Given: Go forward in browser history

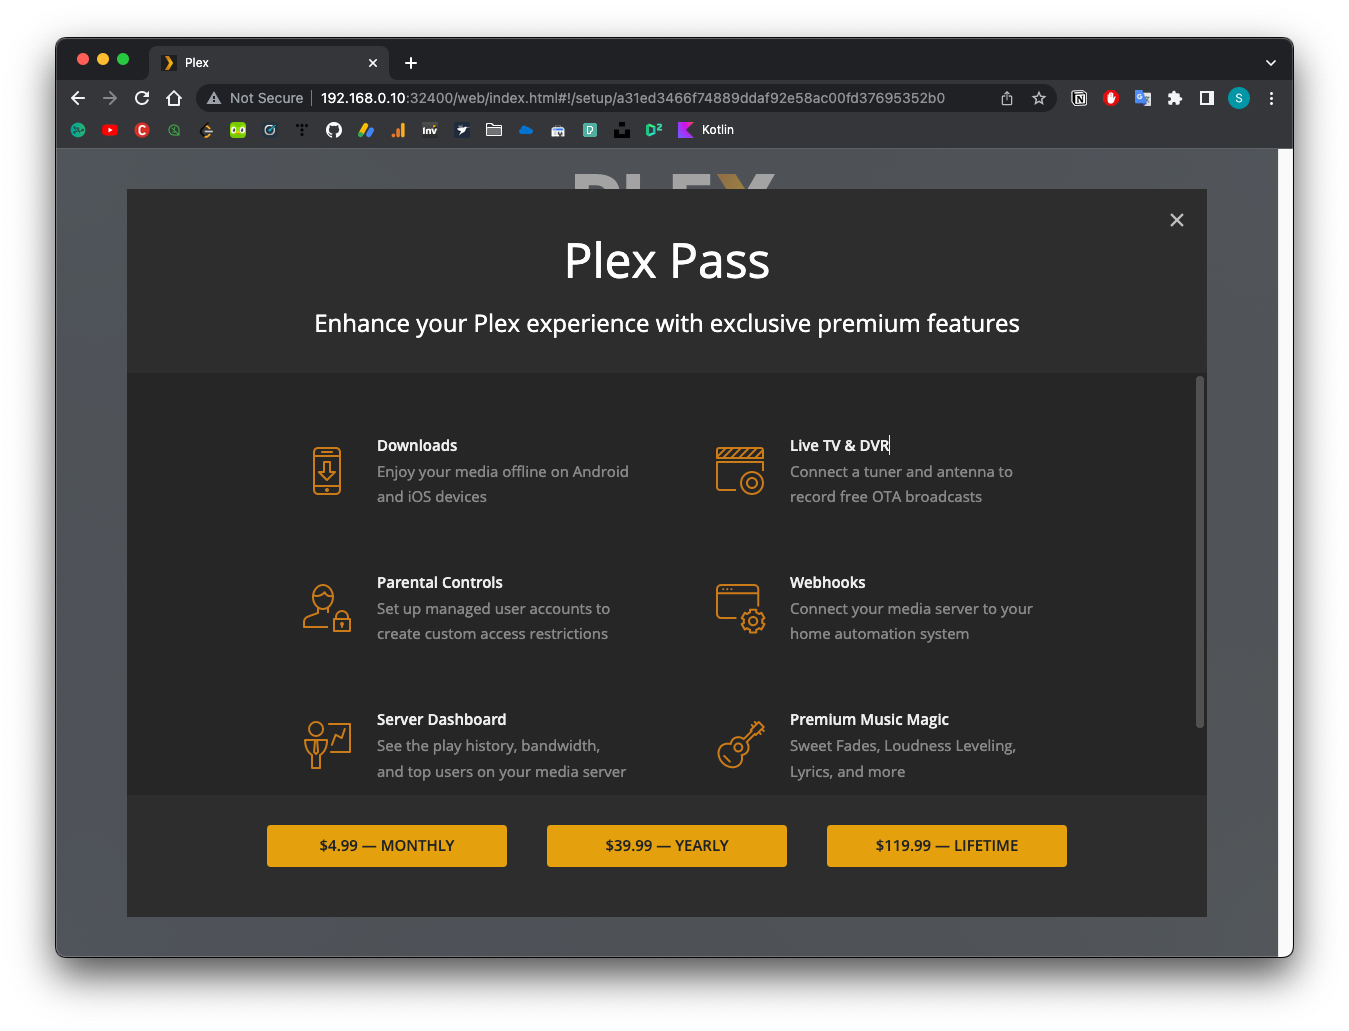Looking at the screenshot, I should pyautogui.click(x=110, y=98).
